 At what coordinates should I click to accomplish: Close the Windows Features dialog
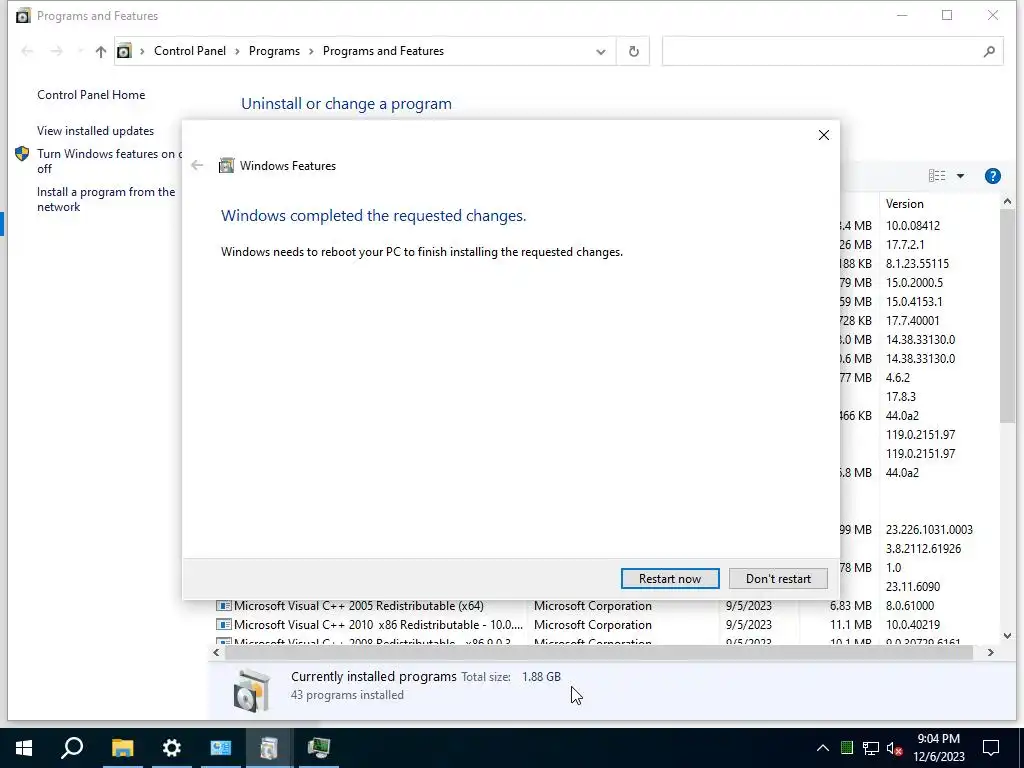pos(824,135)
